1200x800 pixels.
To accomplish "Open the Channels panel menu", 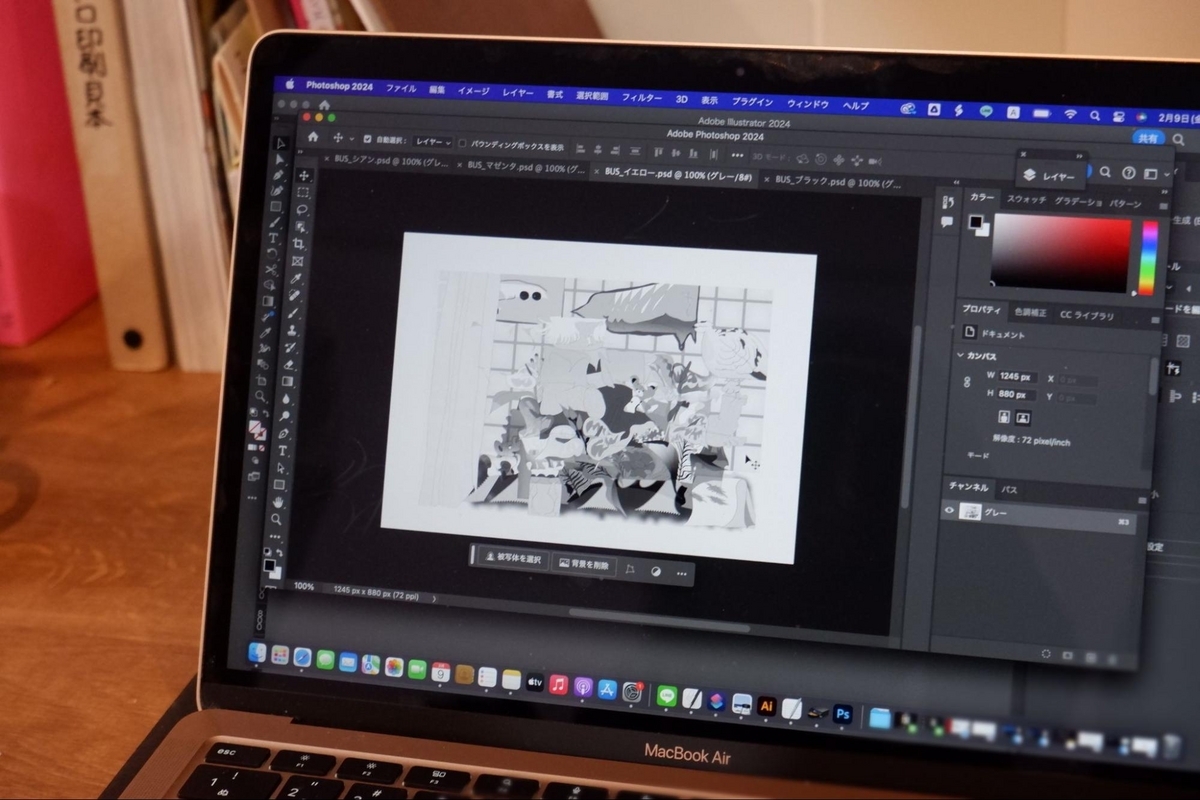I will tap(1141, 500).
